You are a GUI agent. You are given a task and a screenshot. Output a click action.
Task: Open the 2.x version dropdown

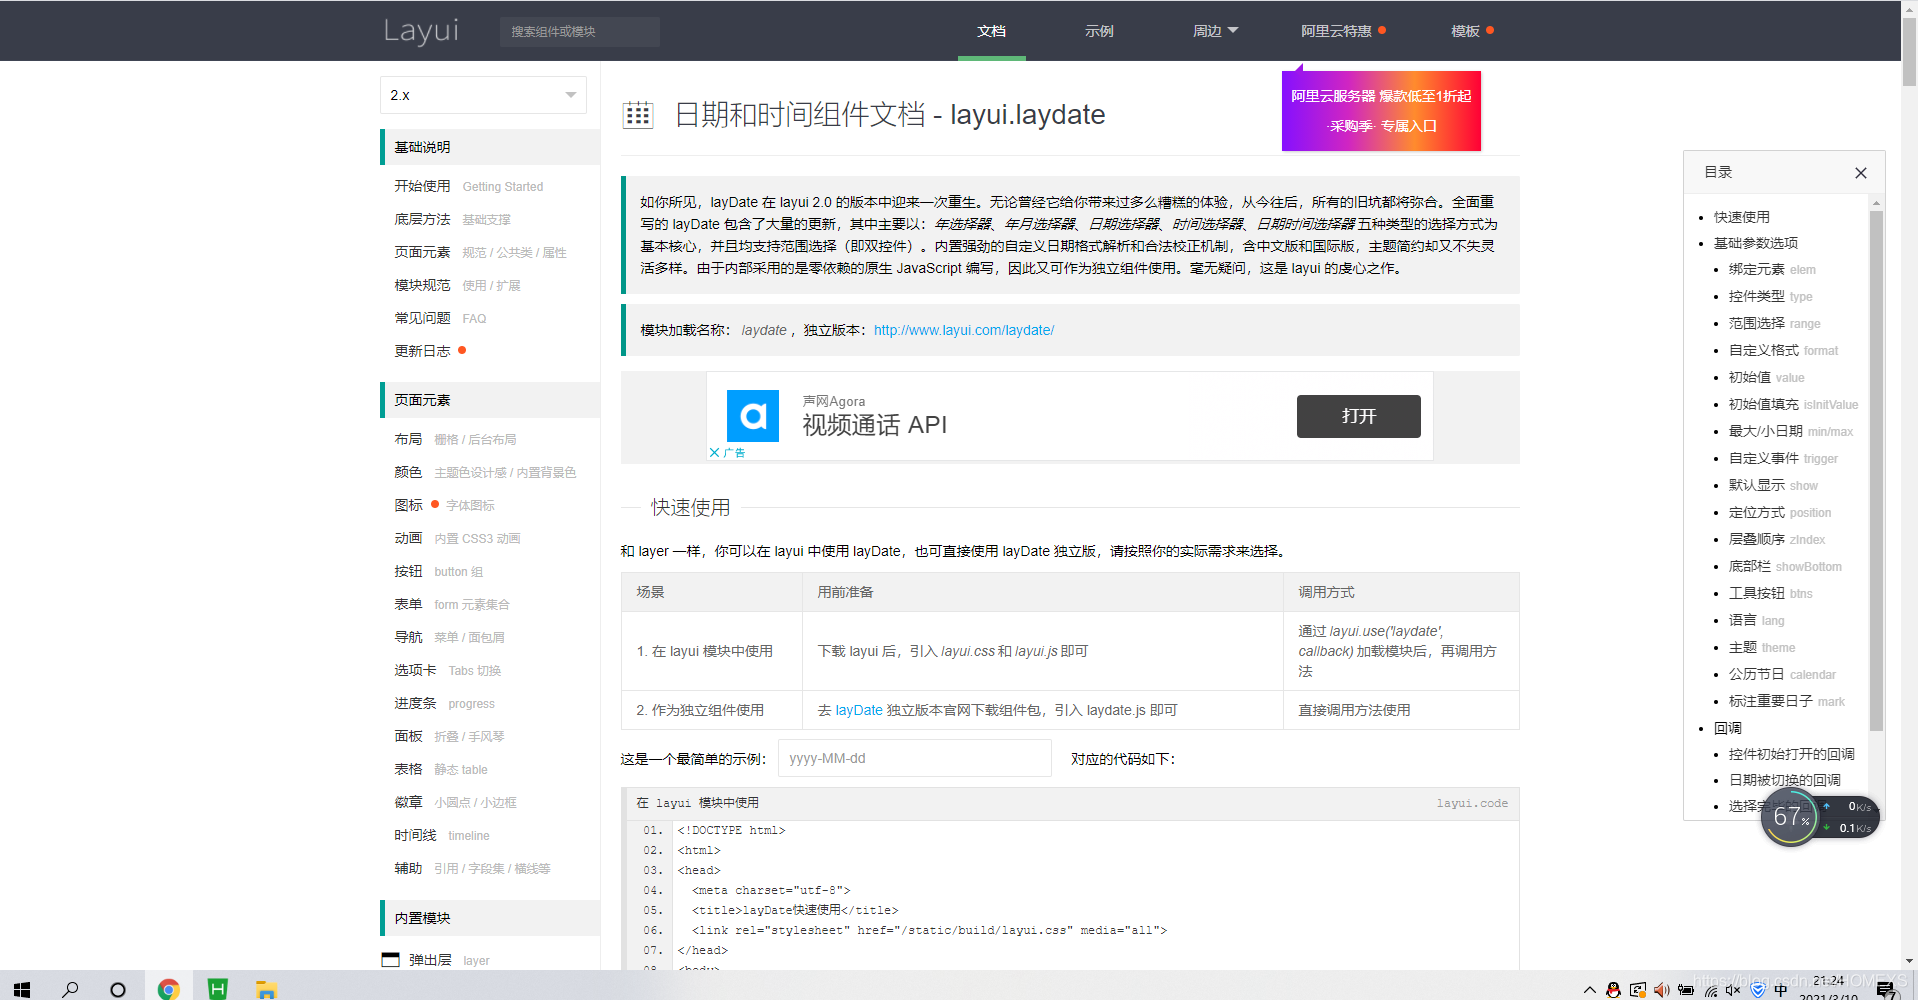tap(483, 95)
